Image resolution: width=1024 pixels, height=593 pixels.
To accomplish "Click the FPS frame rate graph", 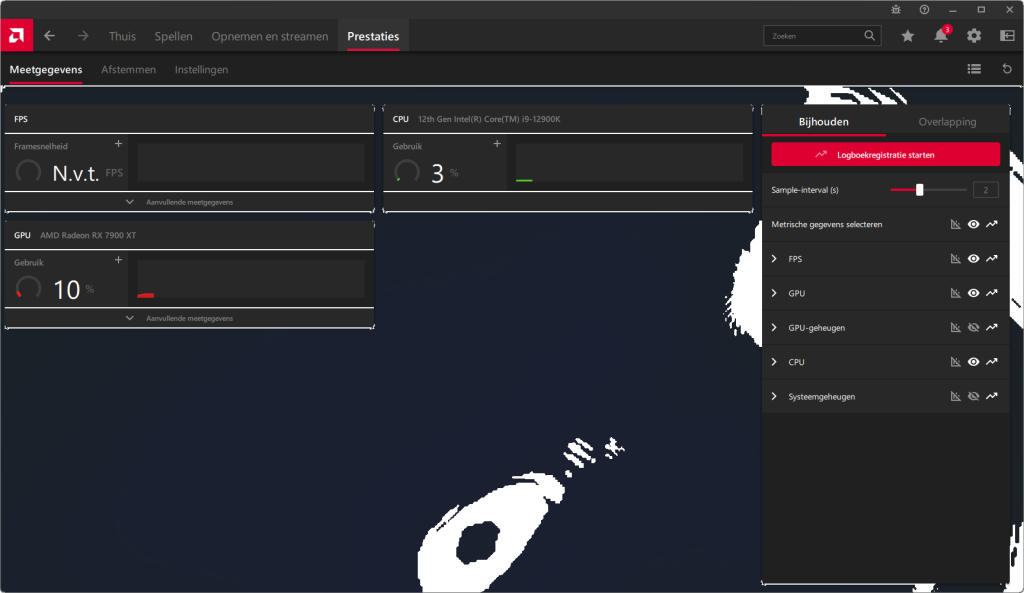I will pyautogui.click(x=251, y=163).
